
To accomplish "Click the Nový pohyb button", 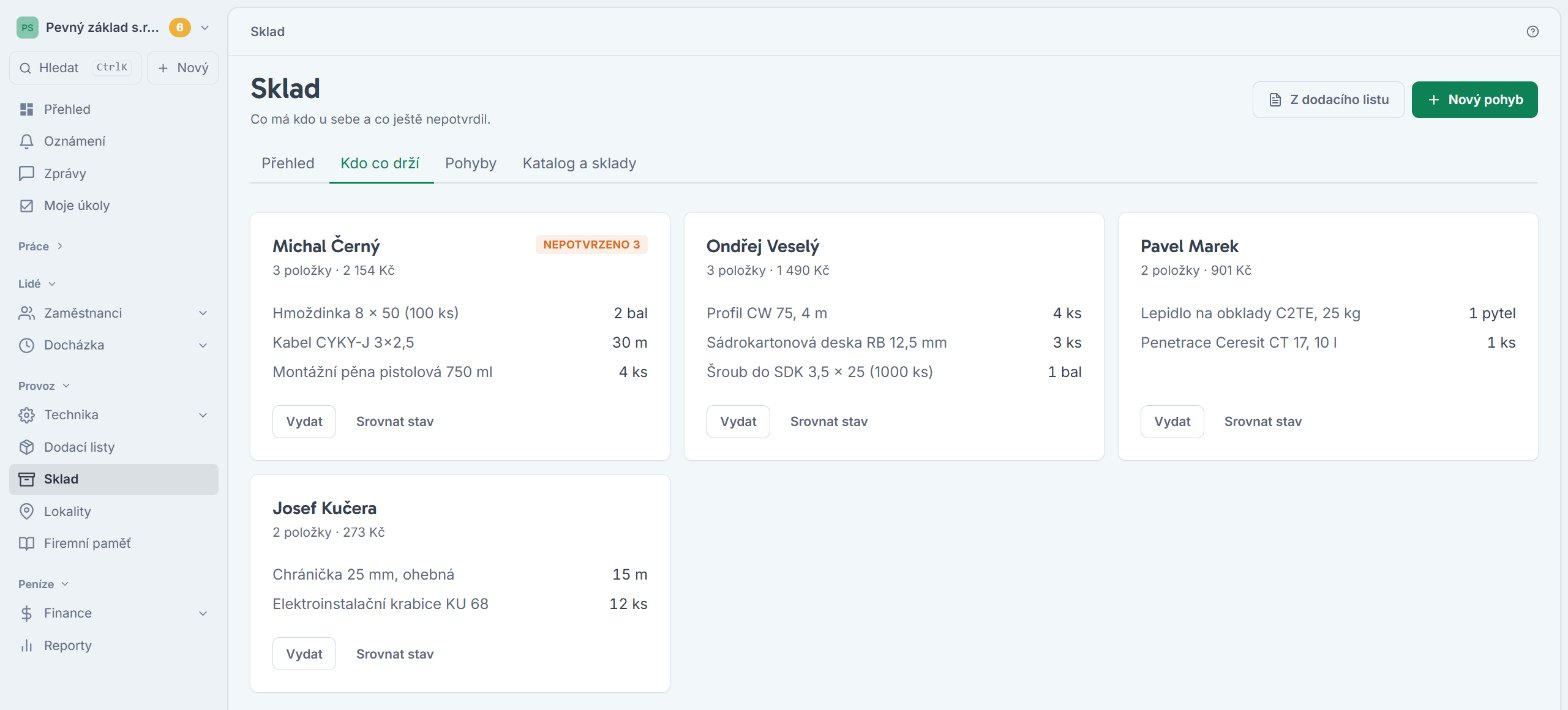I will pyautogui.click(x=1475, y=100).
